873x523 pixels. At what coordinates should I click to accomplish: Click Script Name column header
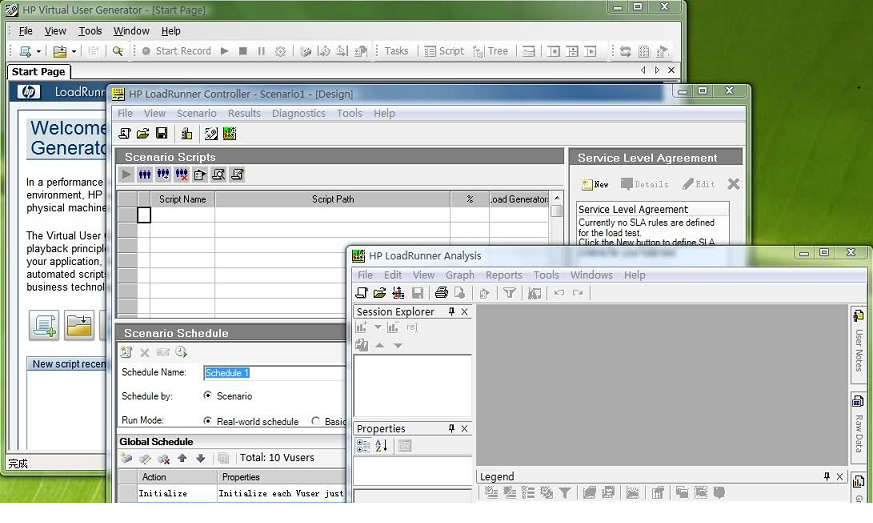click(182, 199)
